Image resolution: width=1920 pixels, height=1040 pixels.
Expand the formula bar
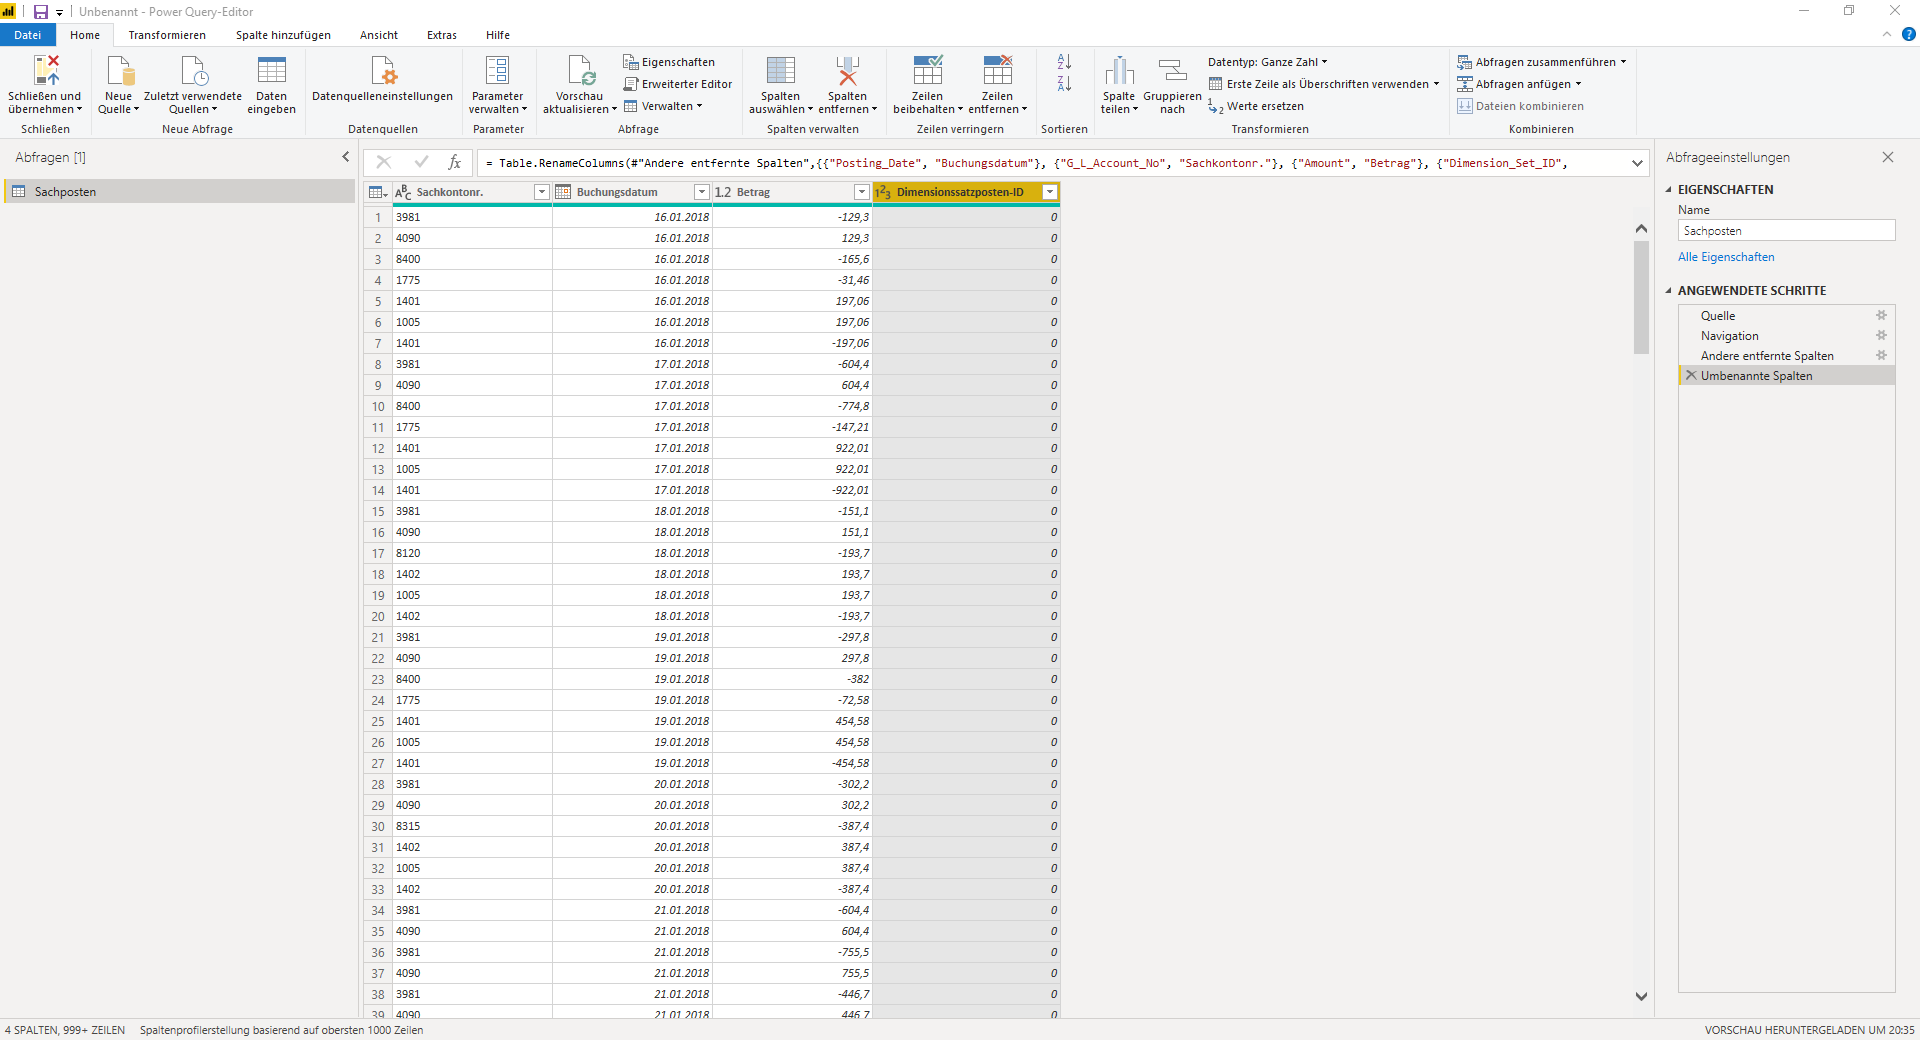pyautogui.click(x=1637, y=163)
